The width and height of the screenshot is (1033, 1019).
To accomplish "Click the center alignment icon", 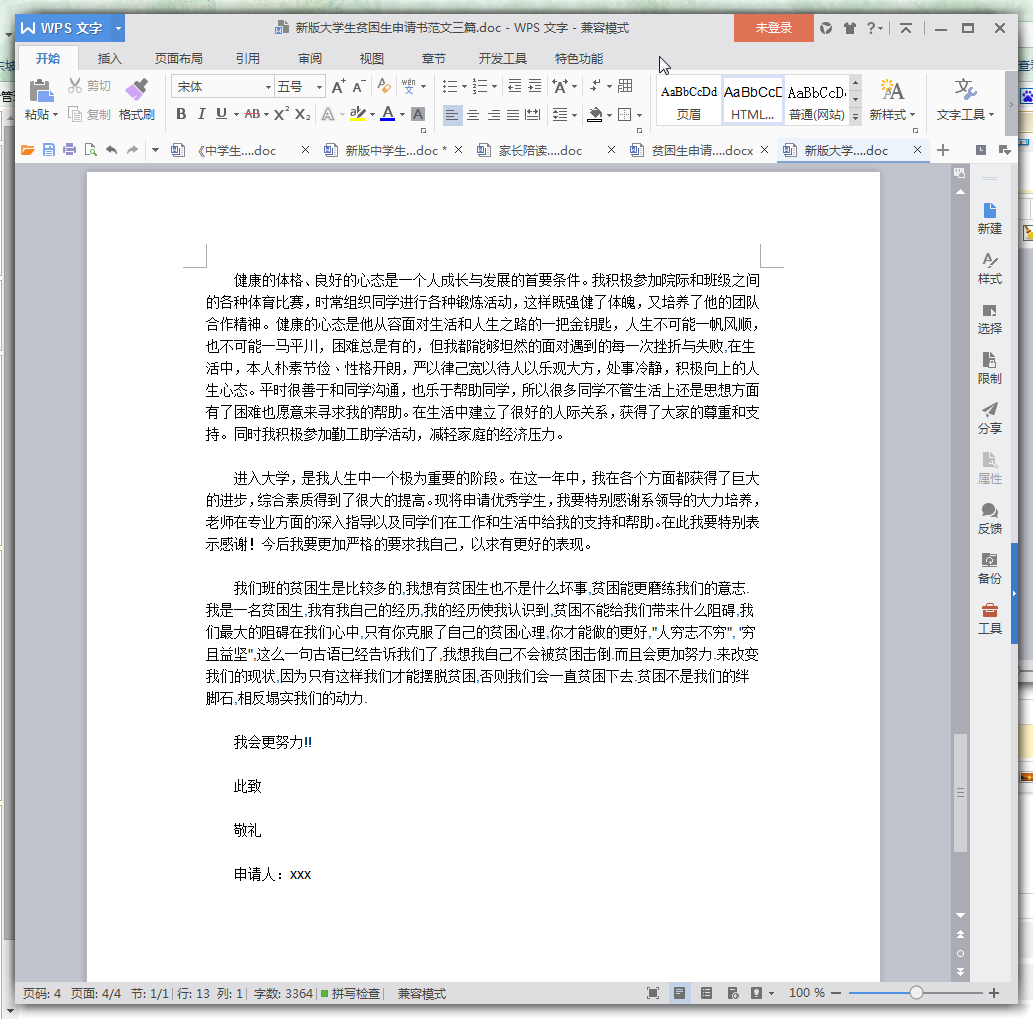I will click(473, 115).
